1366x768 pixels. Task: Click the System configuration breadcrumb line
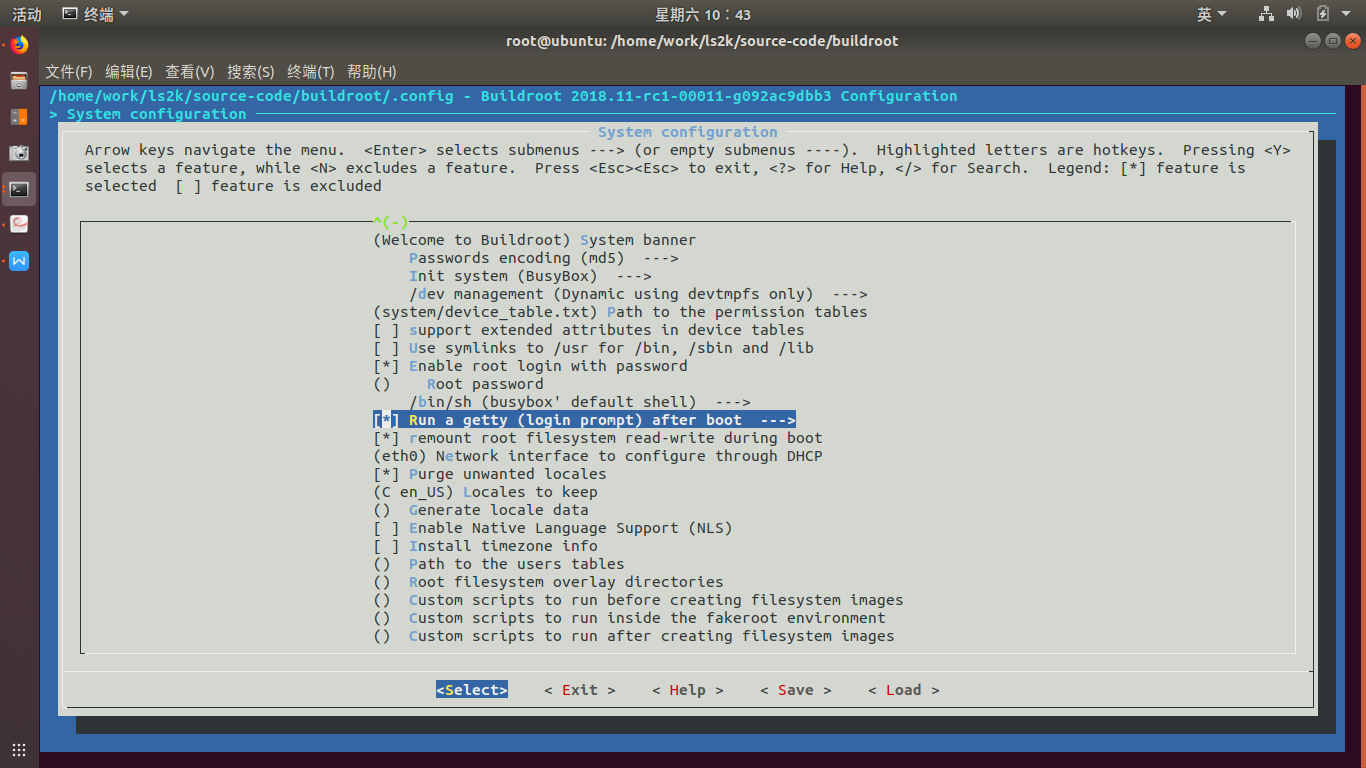point(148,114)
